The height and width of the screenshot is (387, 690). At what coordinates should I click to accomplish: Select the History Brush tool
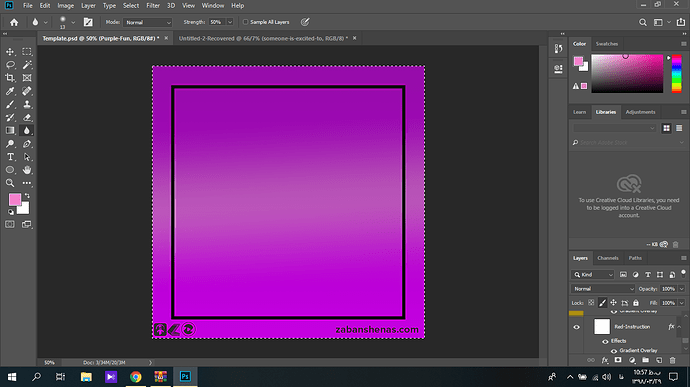pyautogui.click(x=10, y=118)
